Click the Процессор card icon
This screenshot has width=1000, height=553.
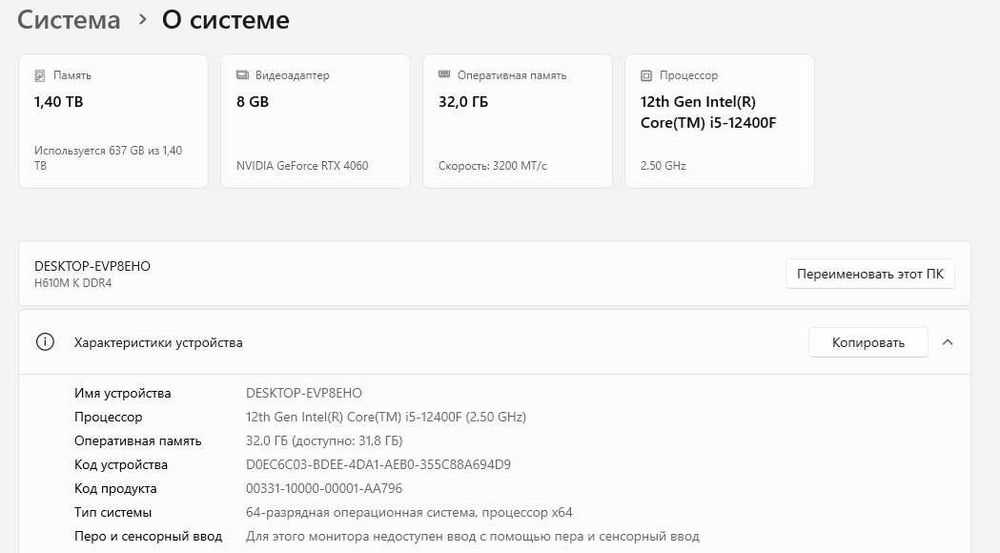pyautogui.click(x=646, y=75)
